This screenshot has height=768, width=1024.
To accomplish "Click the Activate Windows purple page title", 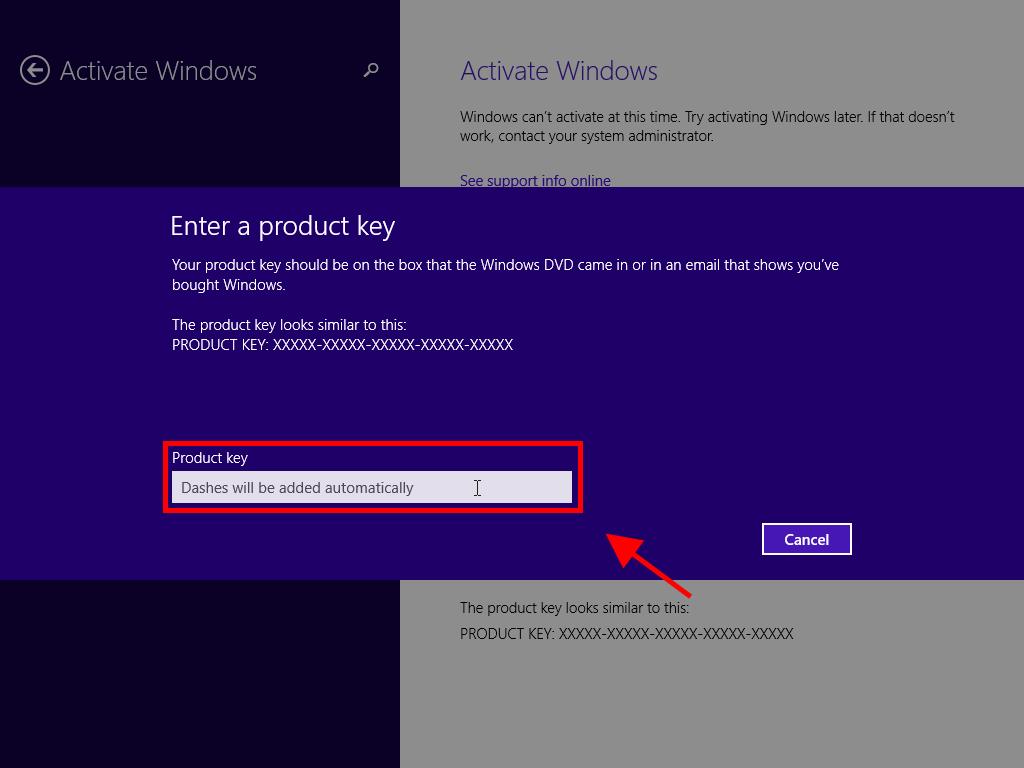I will click(558, 71).
